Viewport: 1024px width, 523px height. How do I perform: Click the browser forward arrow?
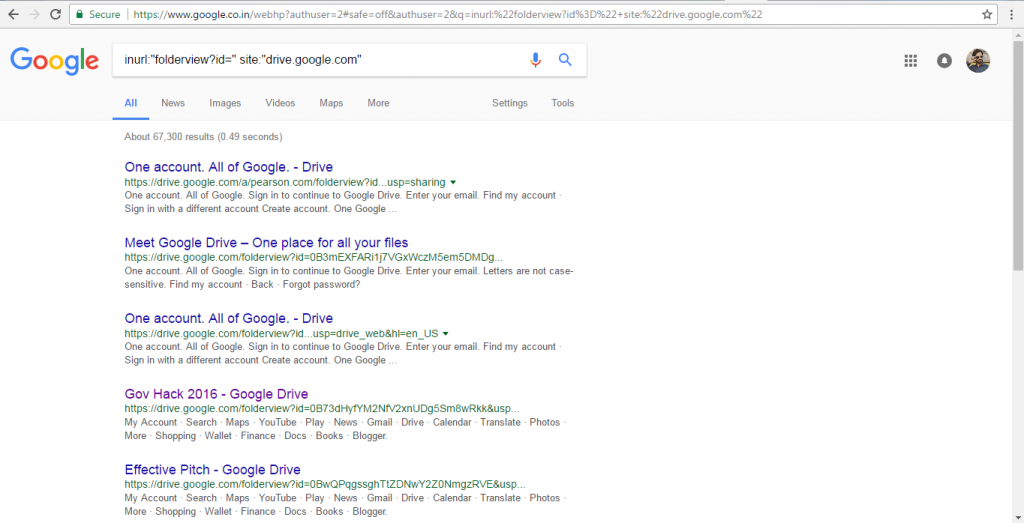(x=34, y=14)
